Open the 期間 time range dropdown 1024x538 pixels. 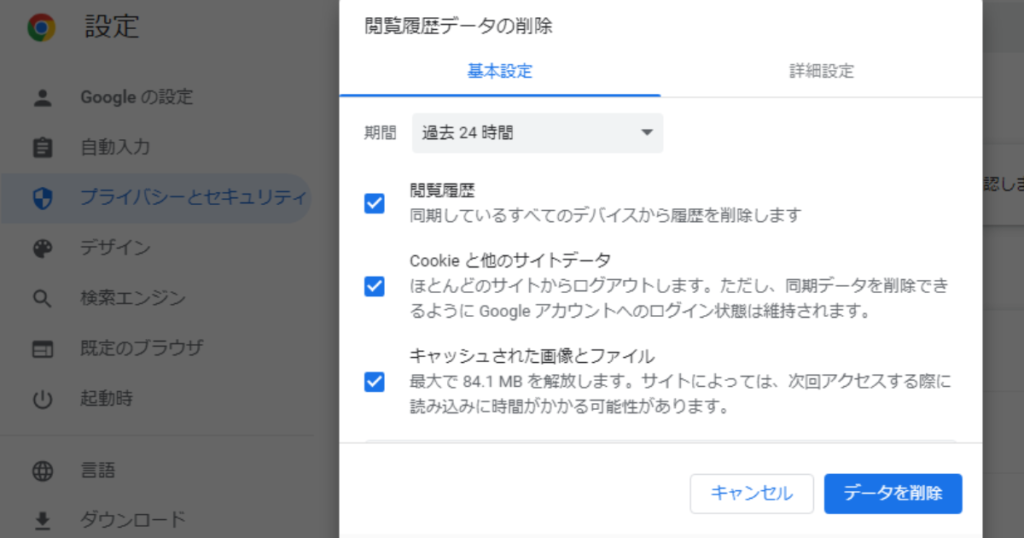click(537, 132)
